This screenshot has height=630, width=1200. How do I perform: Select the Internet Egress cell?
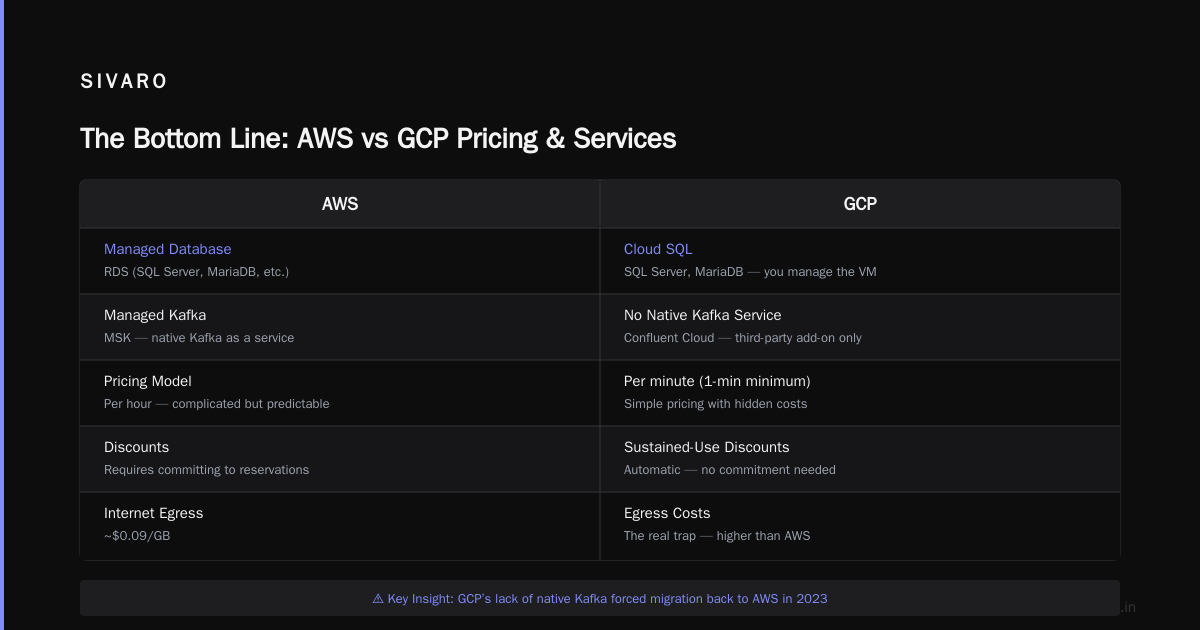[x=340, y=525]
